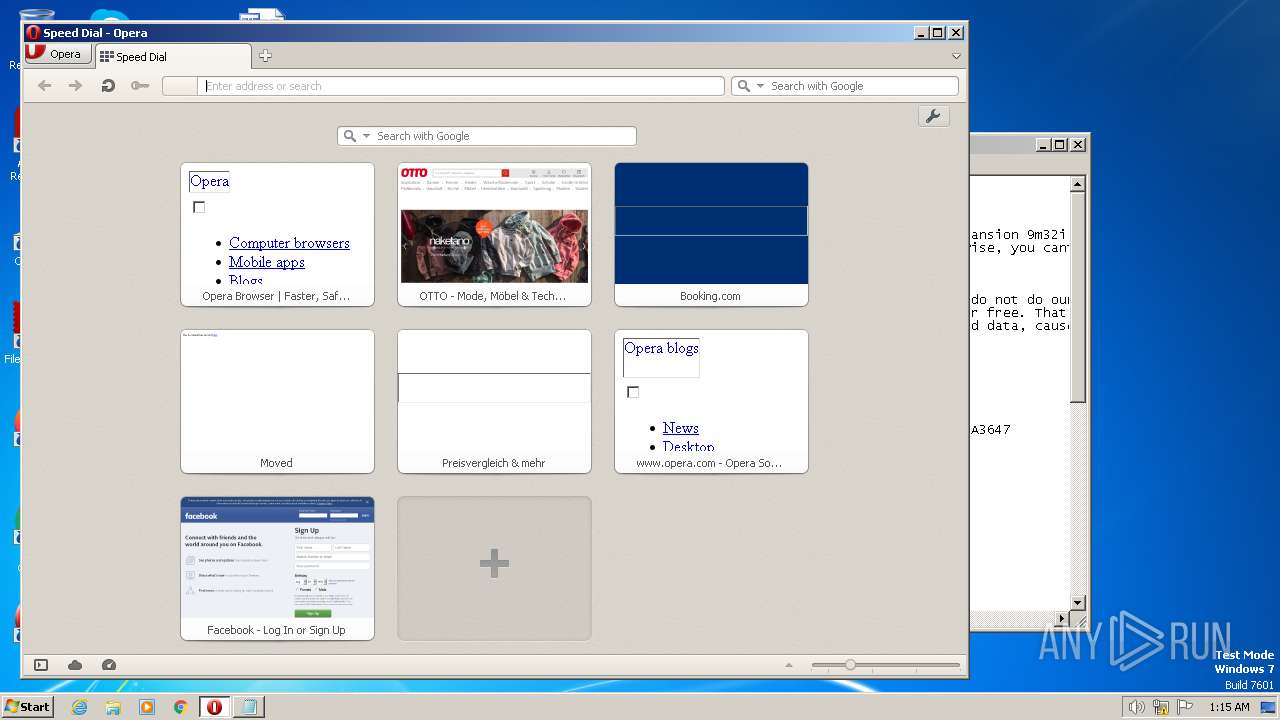
Task: Open the closed tabs dropdown arrow
Action: pos(956,56)
